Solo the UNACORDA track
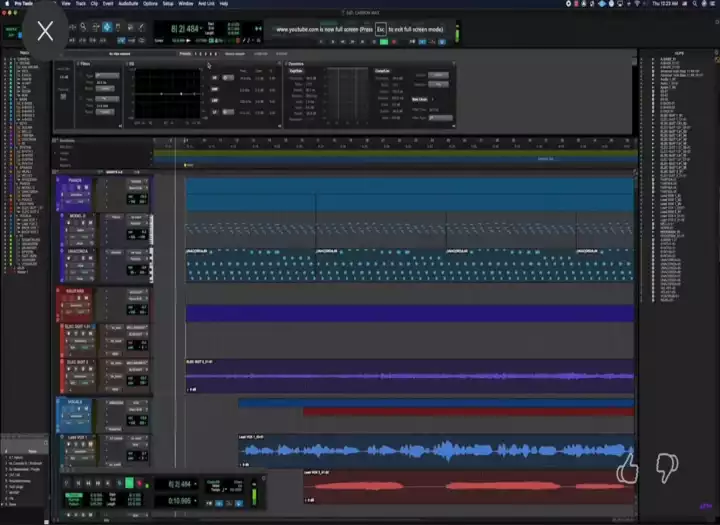The height and width of the screenshot is (525, 720). click(x=83, y=258)
